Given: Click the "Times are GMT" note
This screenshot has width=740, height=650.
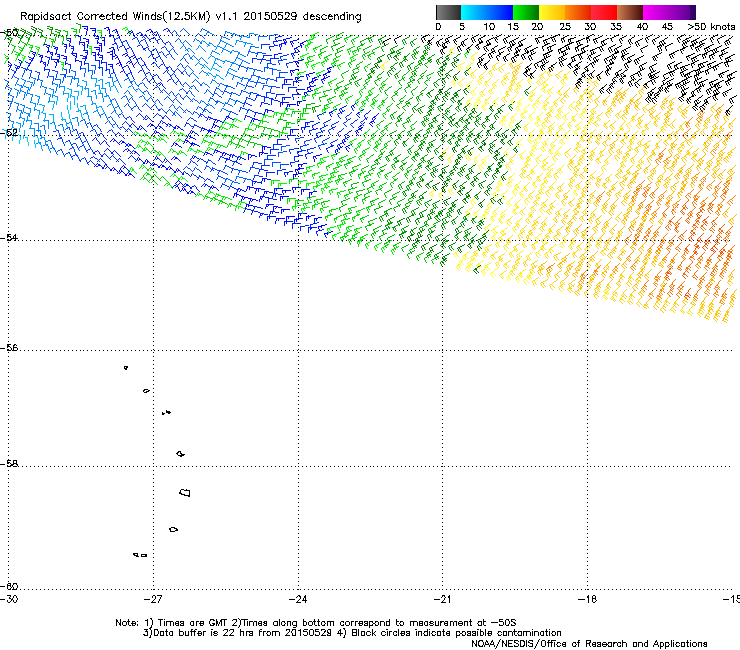Looking at the screenshot, I should [x=193, y=623].
